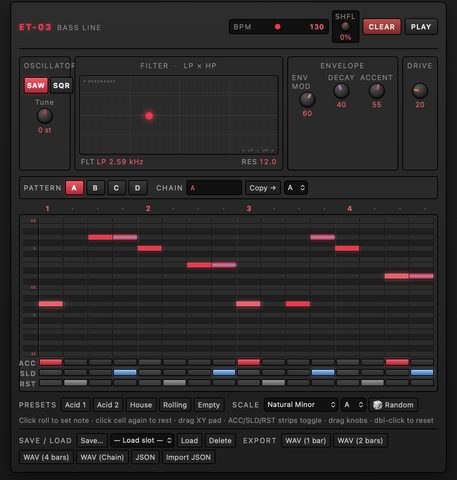Image resolution: width=457 pixels, height=480 pixels.
Task: Switch to pattern D
Action: (137, 188)
